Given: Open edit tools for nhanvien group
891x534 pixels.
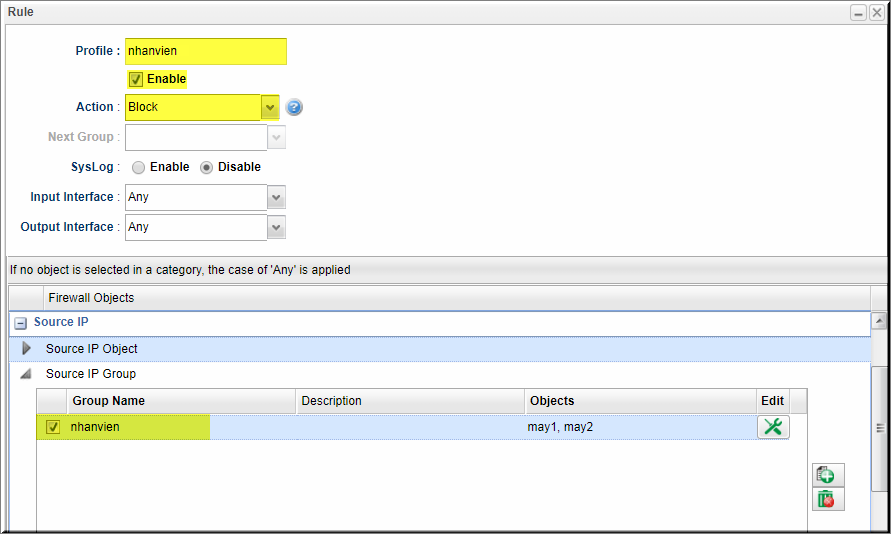Looking at the screenshot, I should [773, 427].
